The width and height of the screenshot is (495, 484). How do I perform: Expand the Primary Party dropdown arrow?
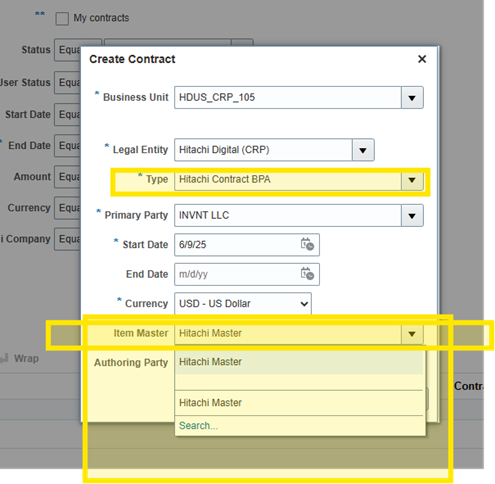[412, 216]
